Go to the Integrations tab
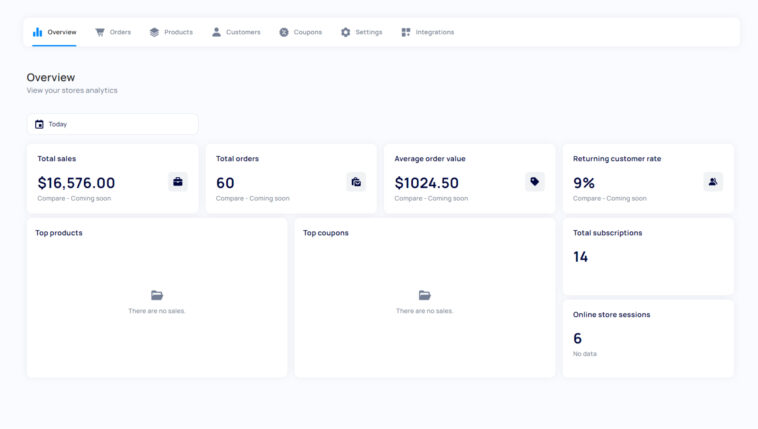The width and height of the screenshot is (758, 429). coord(427,32)
